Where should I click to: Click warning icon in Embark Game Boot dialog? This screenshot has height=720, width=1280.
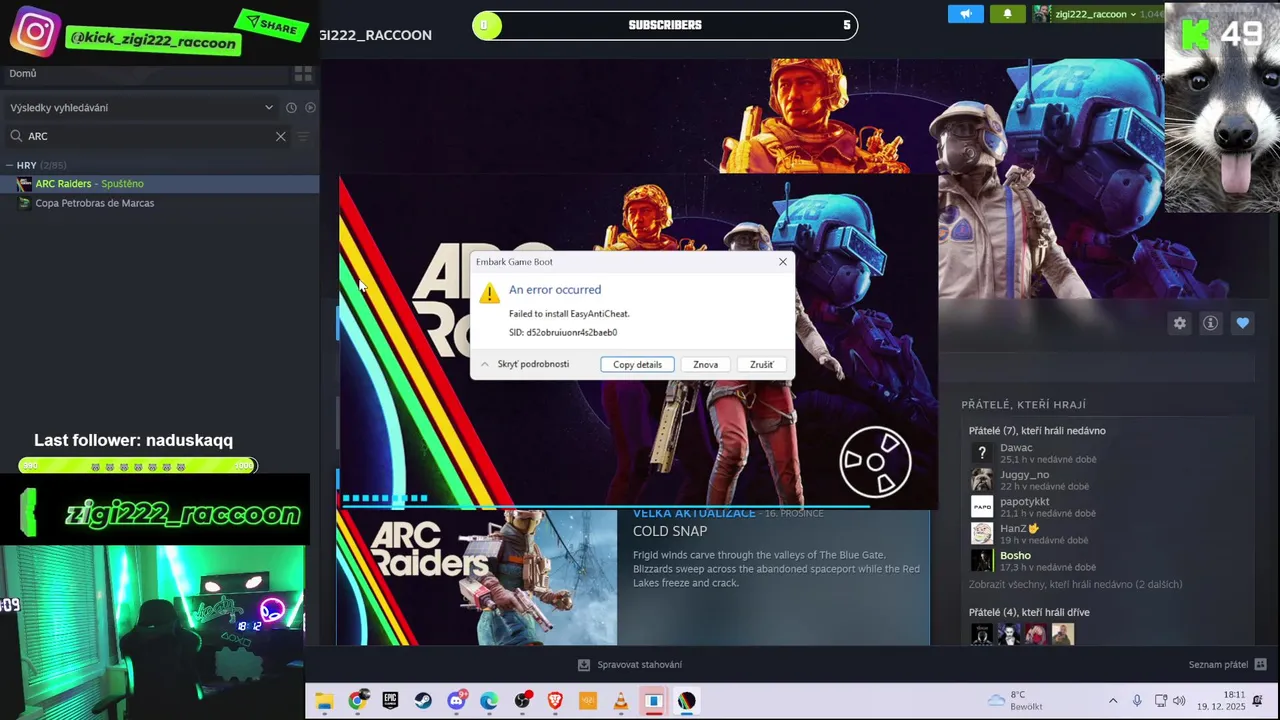(x=489, y=292)
